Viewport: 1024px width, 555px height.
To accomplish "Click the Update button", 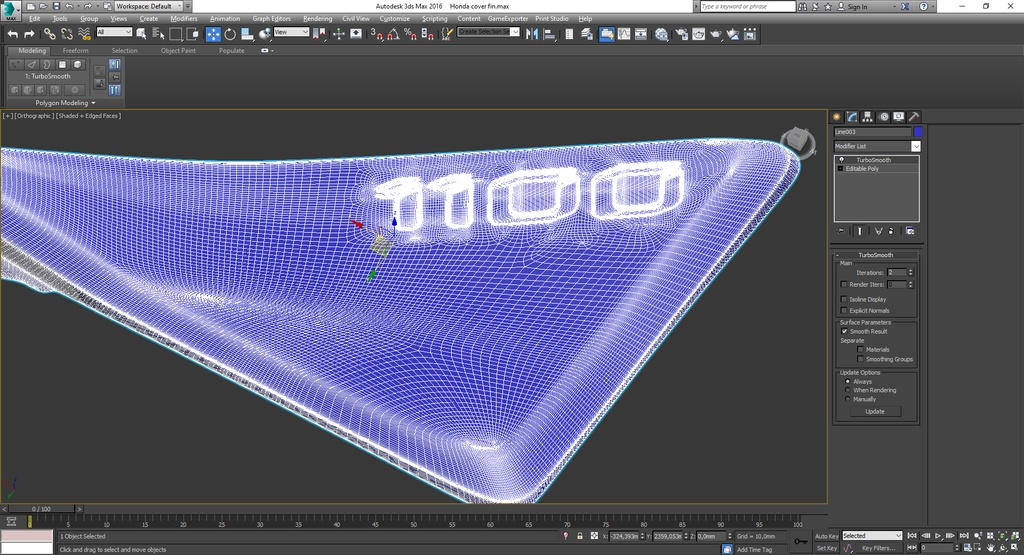I will click(x=875, y=411).
